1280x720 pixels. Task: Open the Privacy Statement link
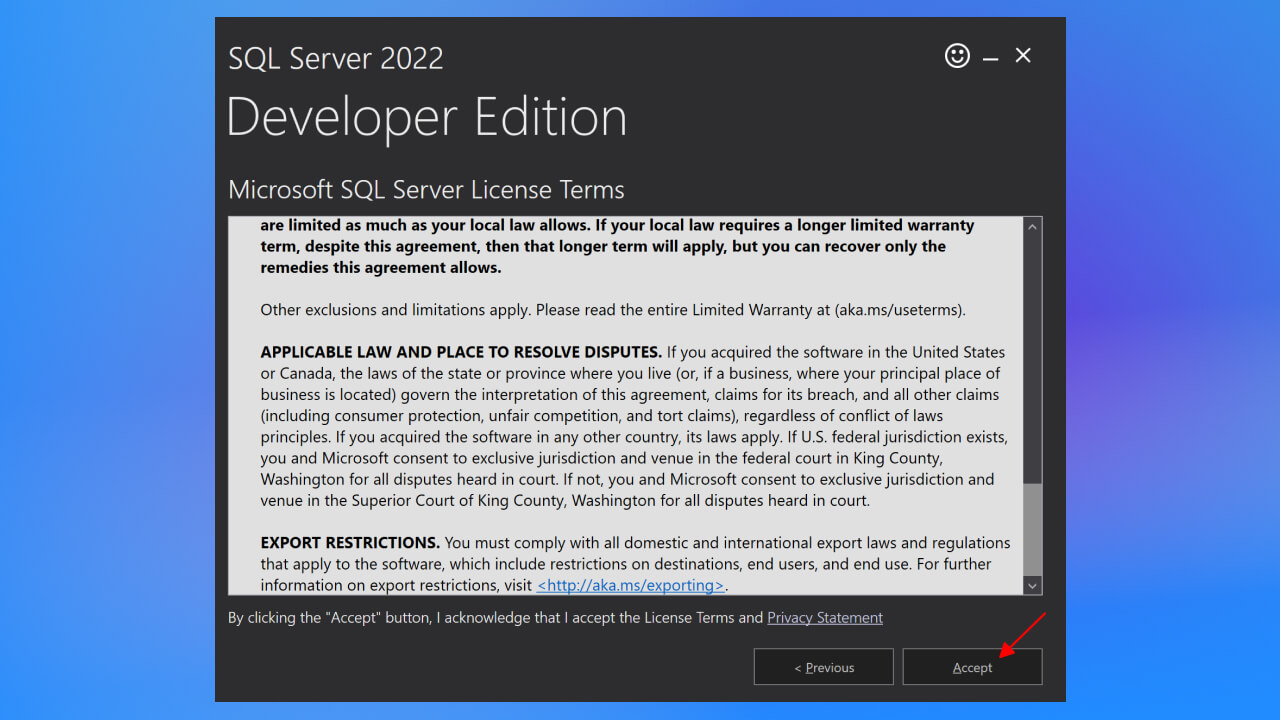click(x=825, y=618)
